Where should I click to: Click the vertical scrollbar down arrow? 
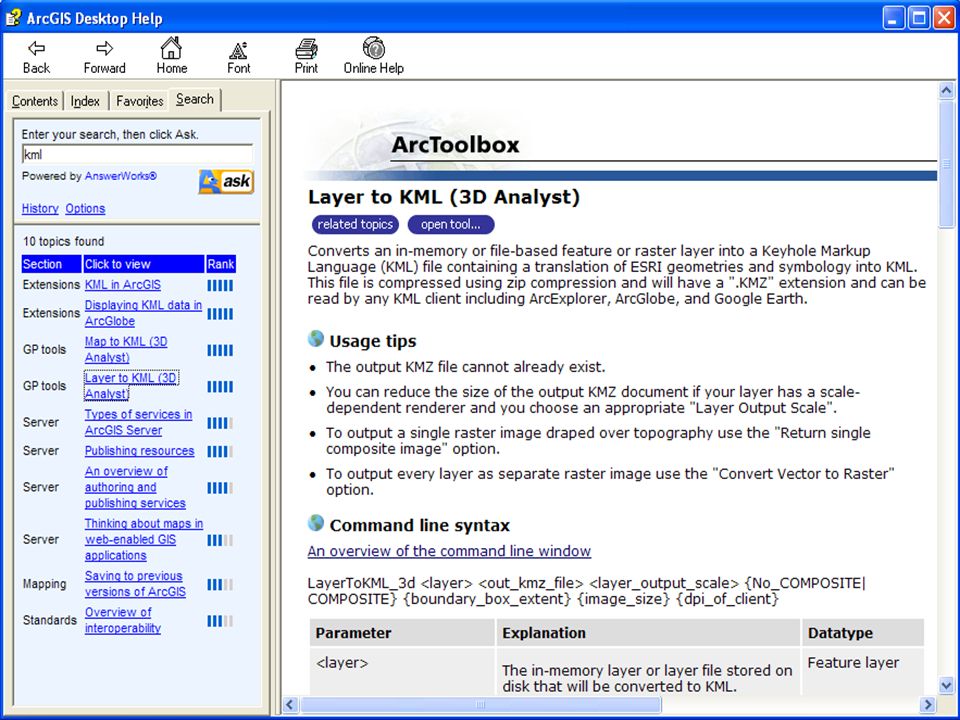click(x=946, y=685)
